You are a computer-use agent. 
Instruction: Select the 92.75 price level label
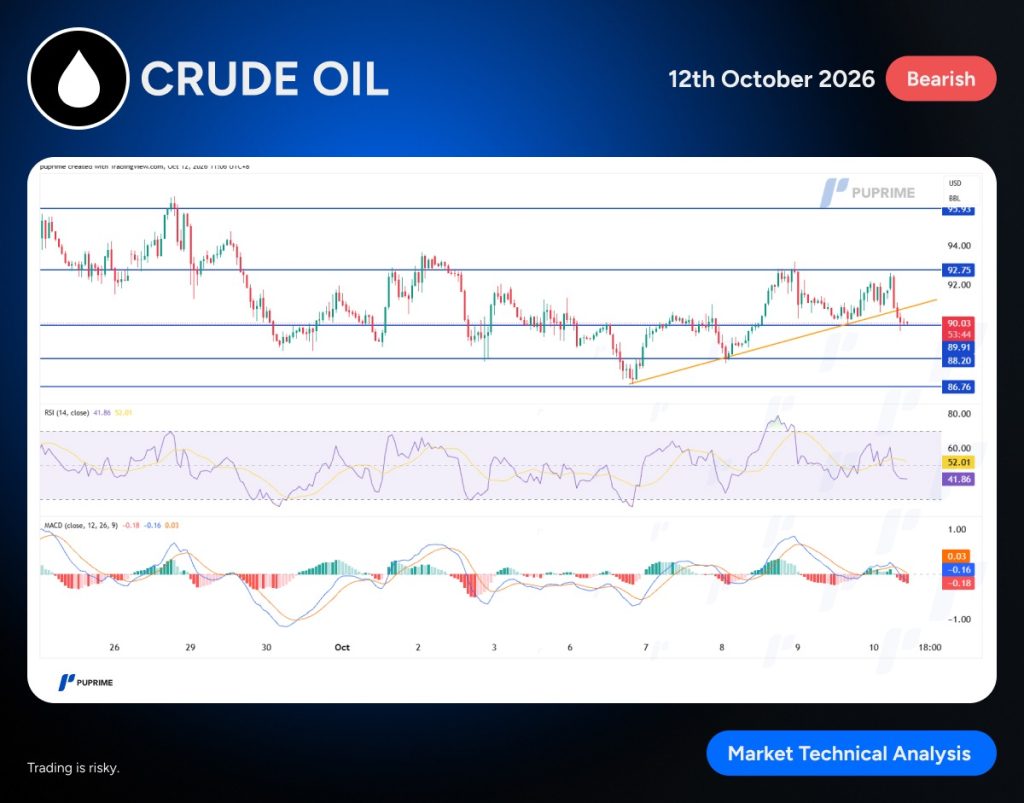click(x=958, y=270)
